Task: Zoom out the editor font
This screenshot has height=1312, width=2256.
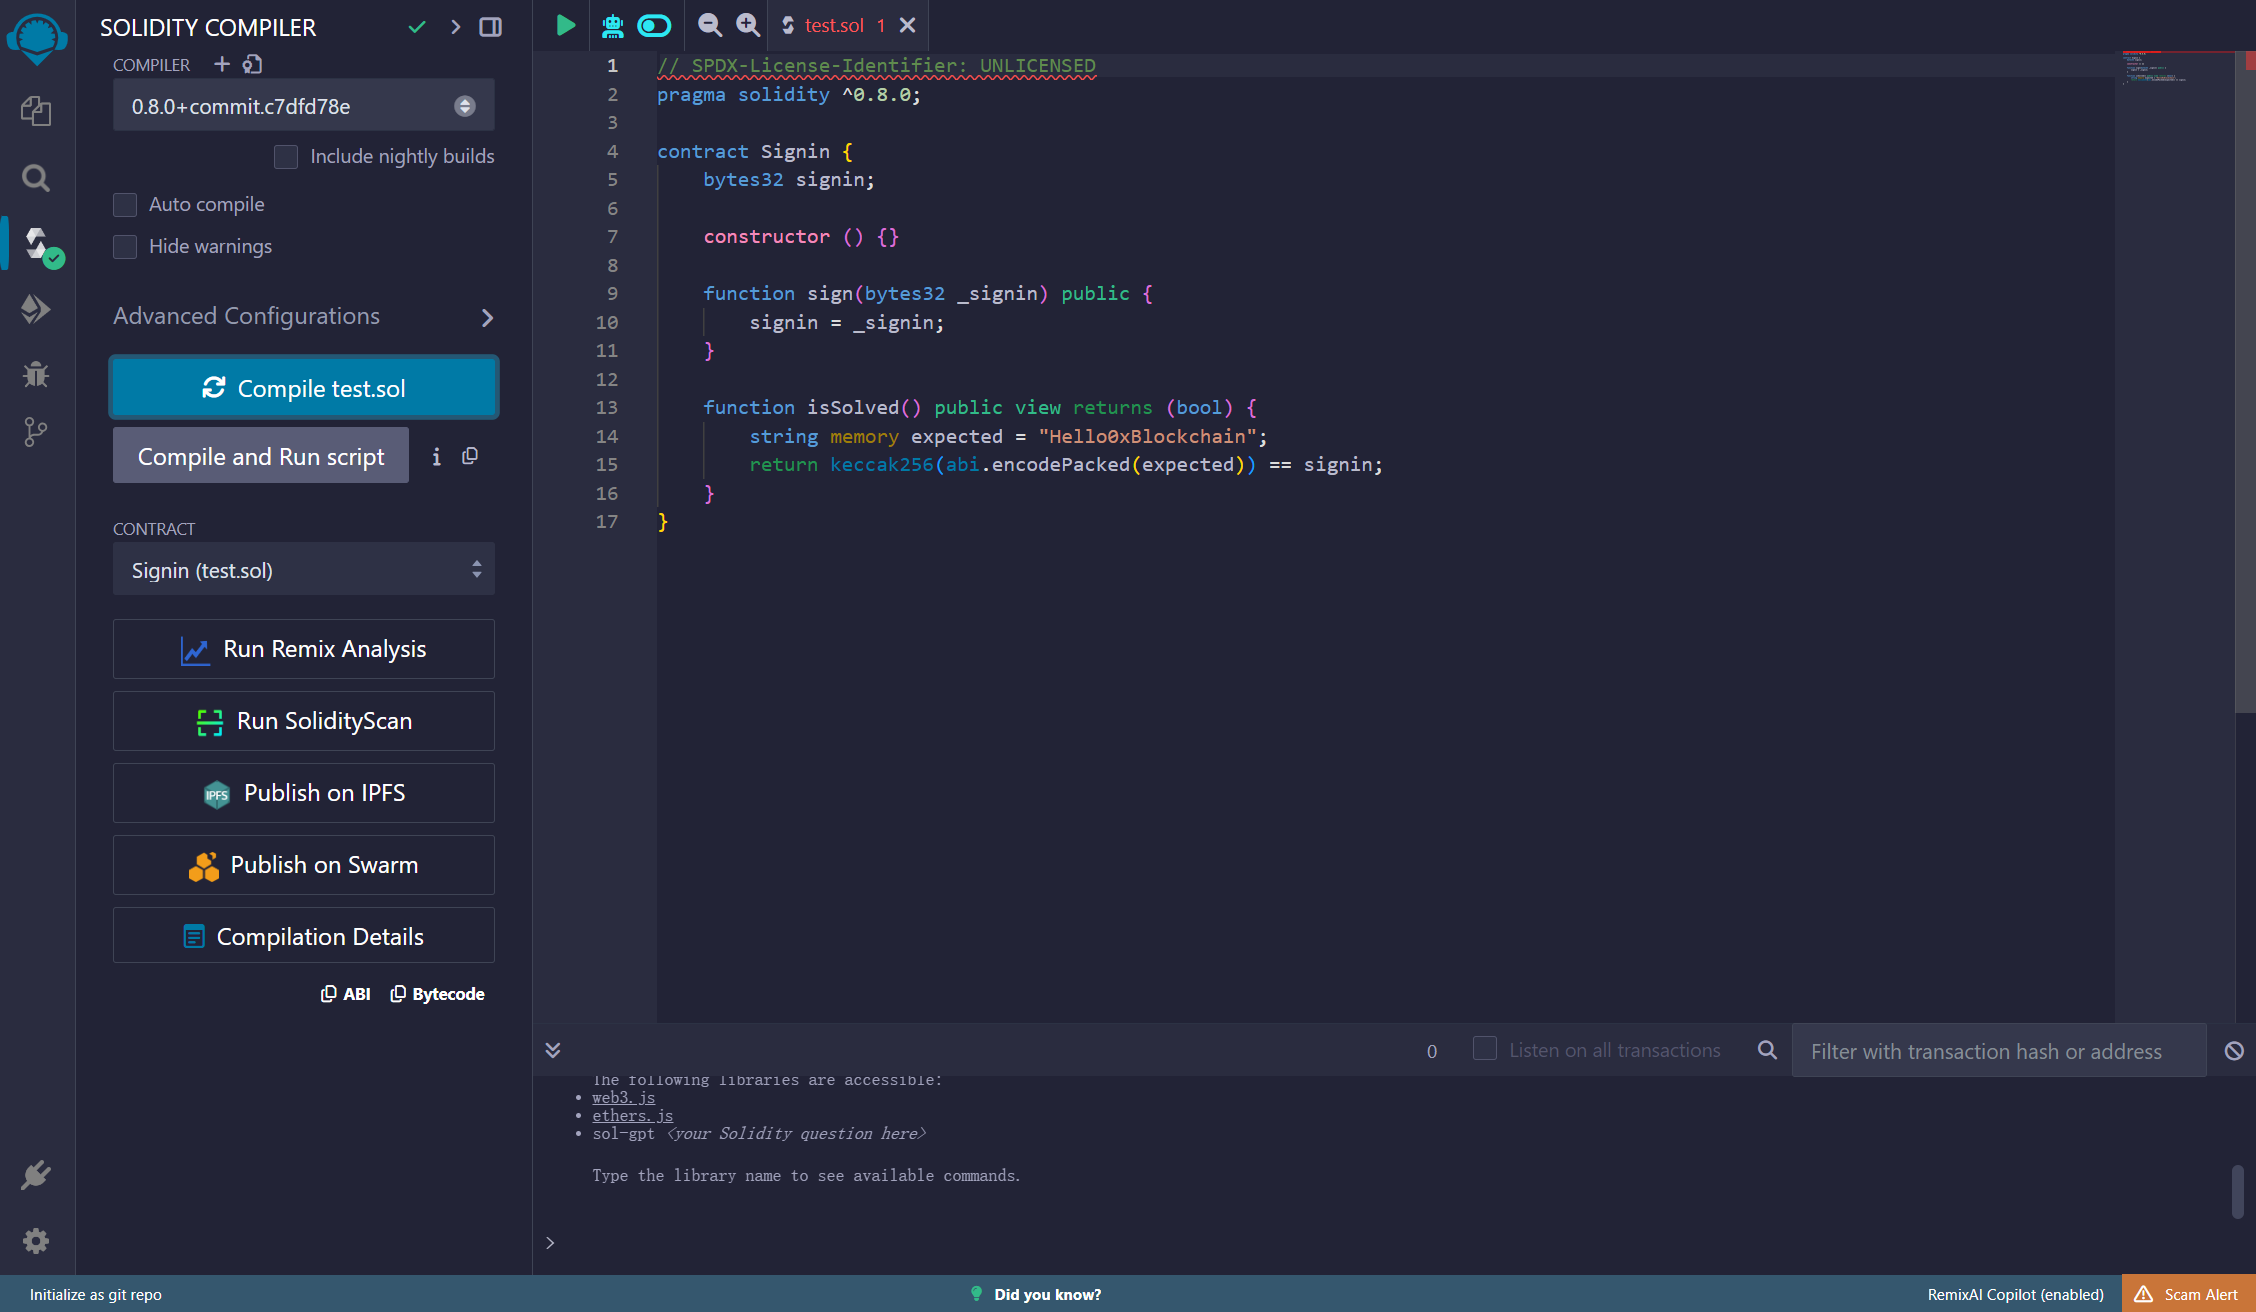Action: 709,25
